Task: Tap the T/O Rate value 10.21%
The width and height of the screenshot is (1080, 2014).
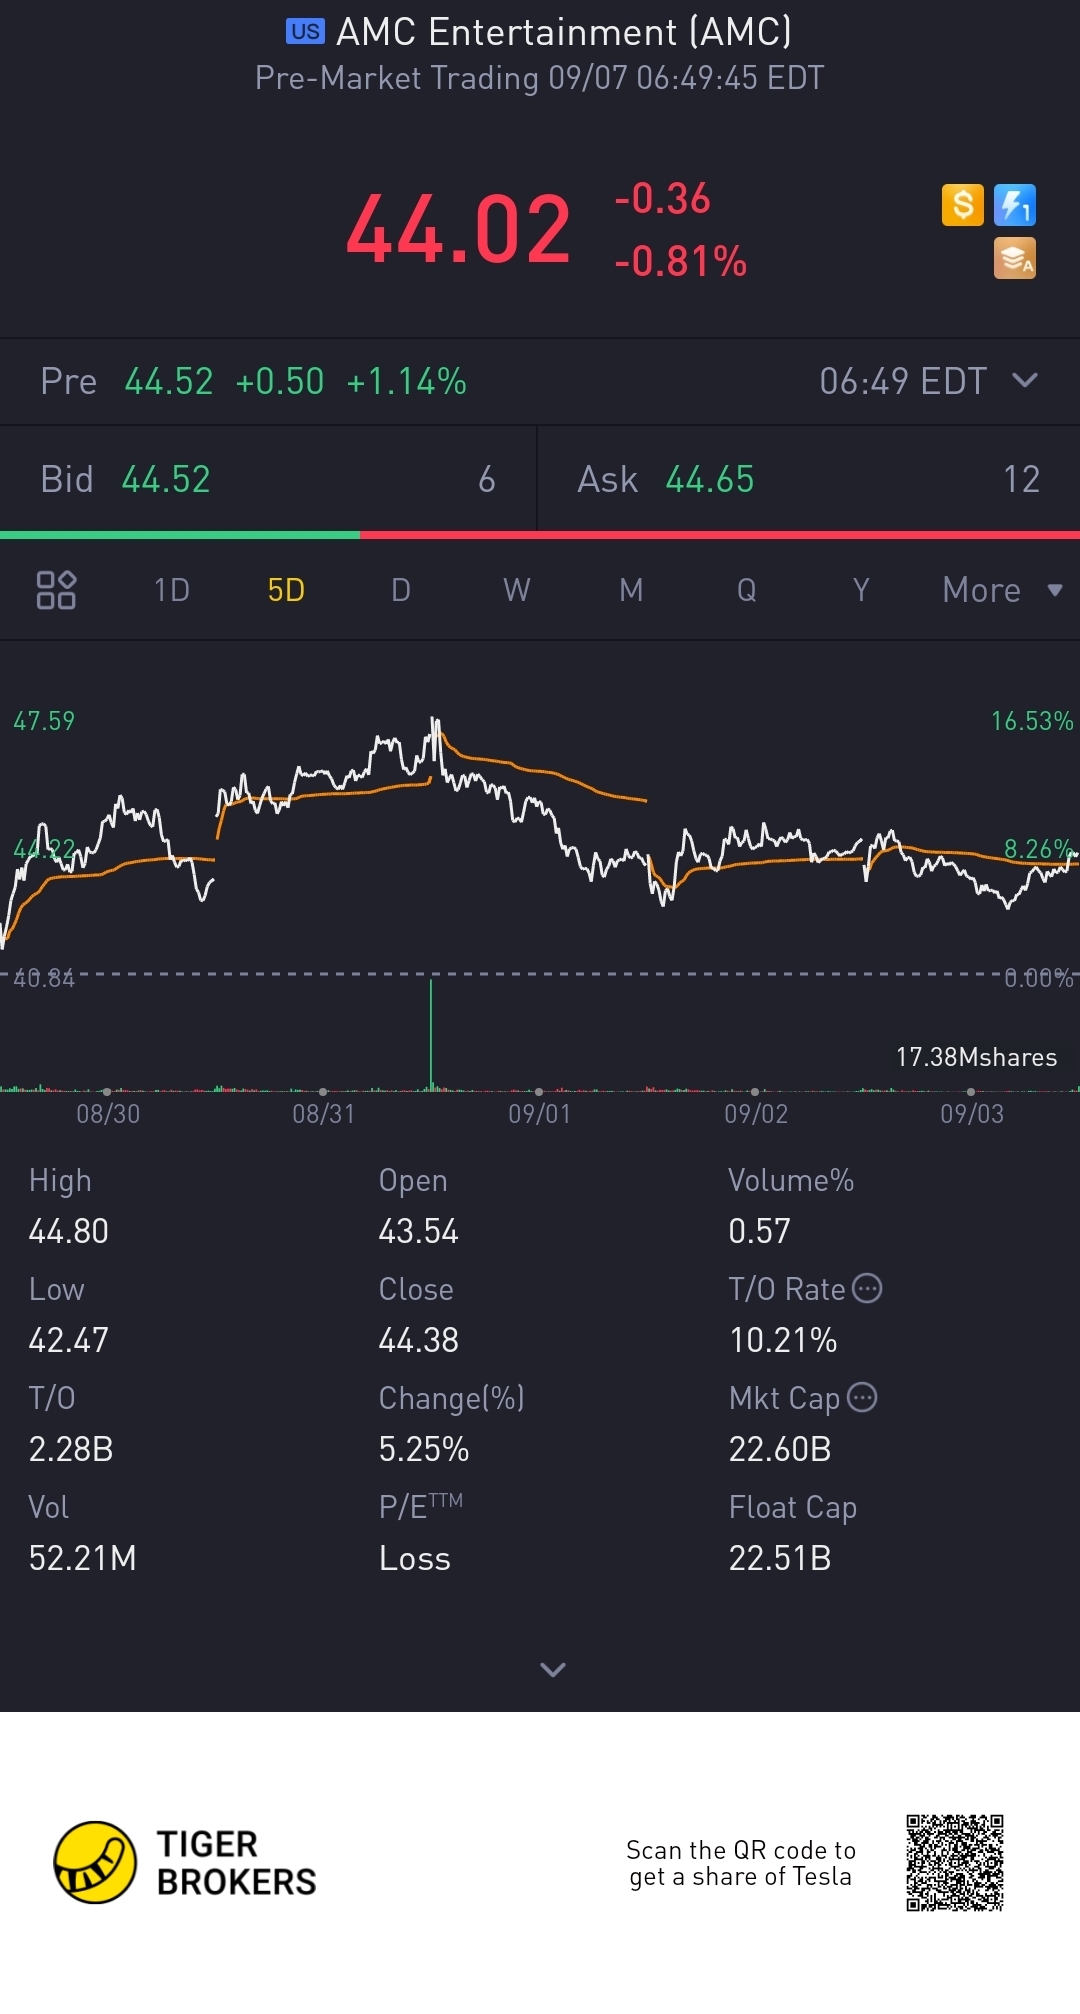Action: click(x=783, y=1340)
